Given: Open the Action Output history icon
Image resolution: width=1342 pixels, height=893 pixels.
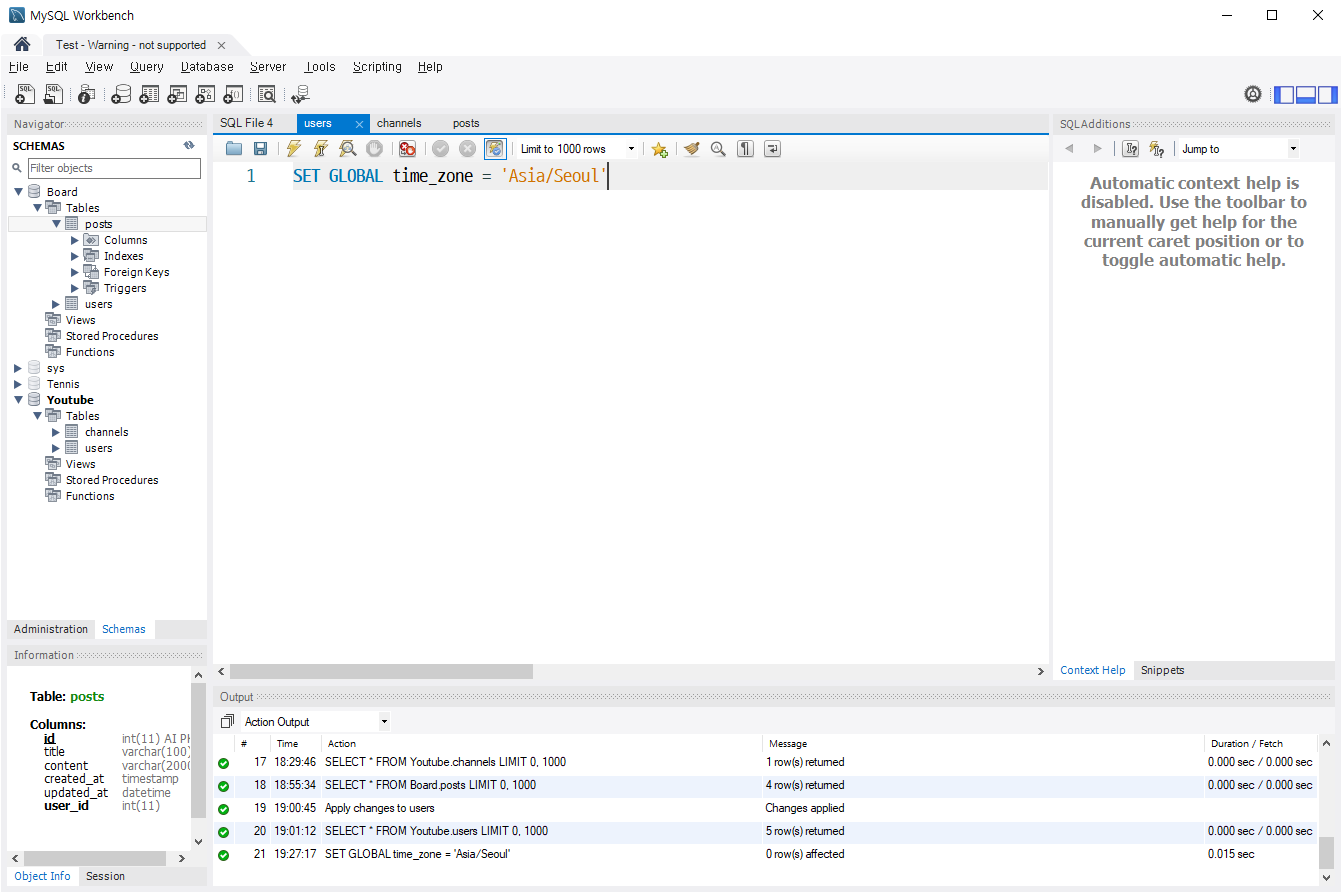Looking at the screenshot, I should point(227,721).
